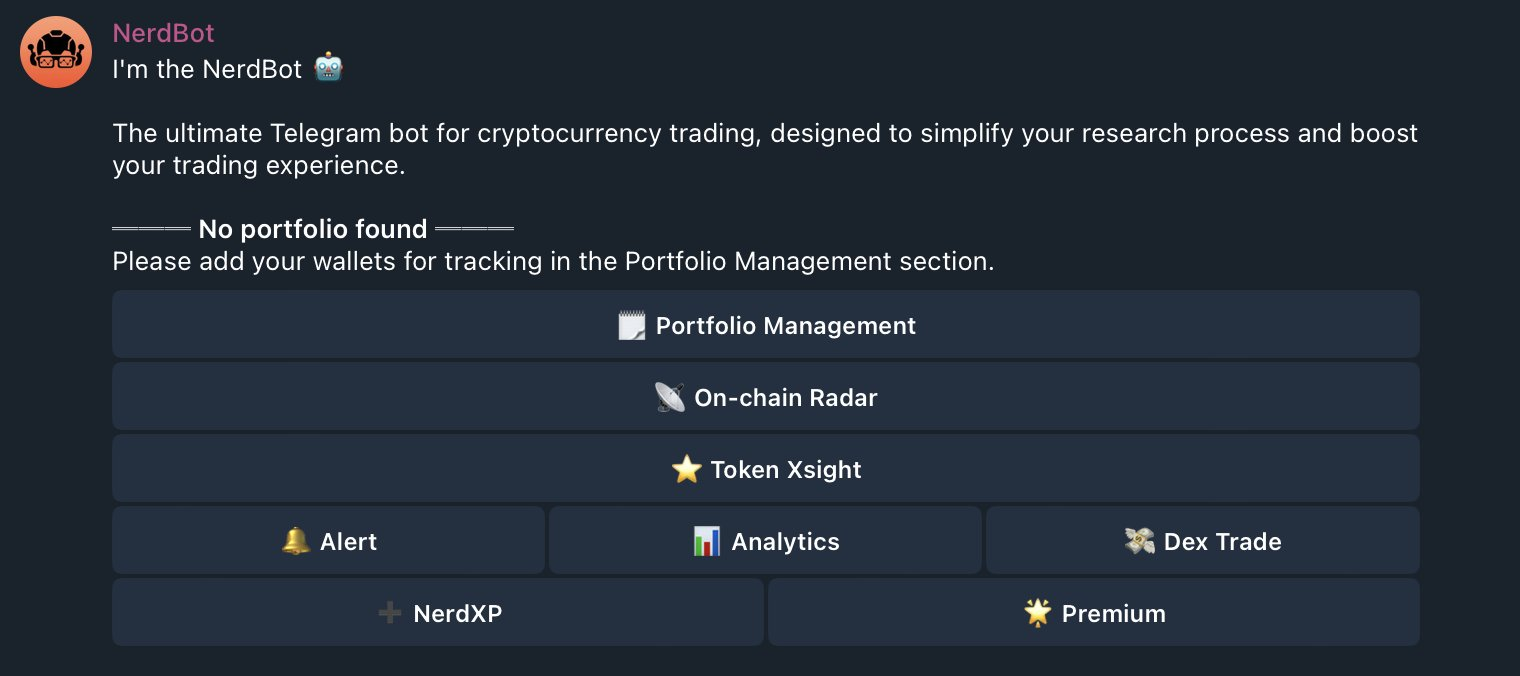Choose the Premium button
Image resolution: width=1520 pixels, height=676 pixels.
[1094, 612]
